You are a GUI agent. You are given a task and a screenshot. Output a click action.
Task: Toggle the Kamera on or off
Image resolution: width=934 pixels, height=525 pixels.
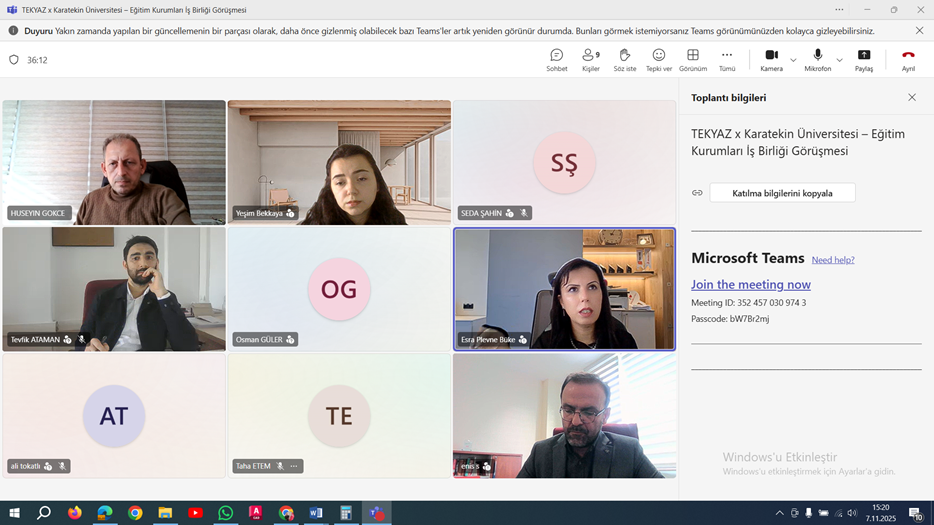(x=771, y=59)
